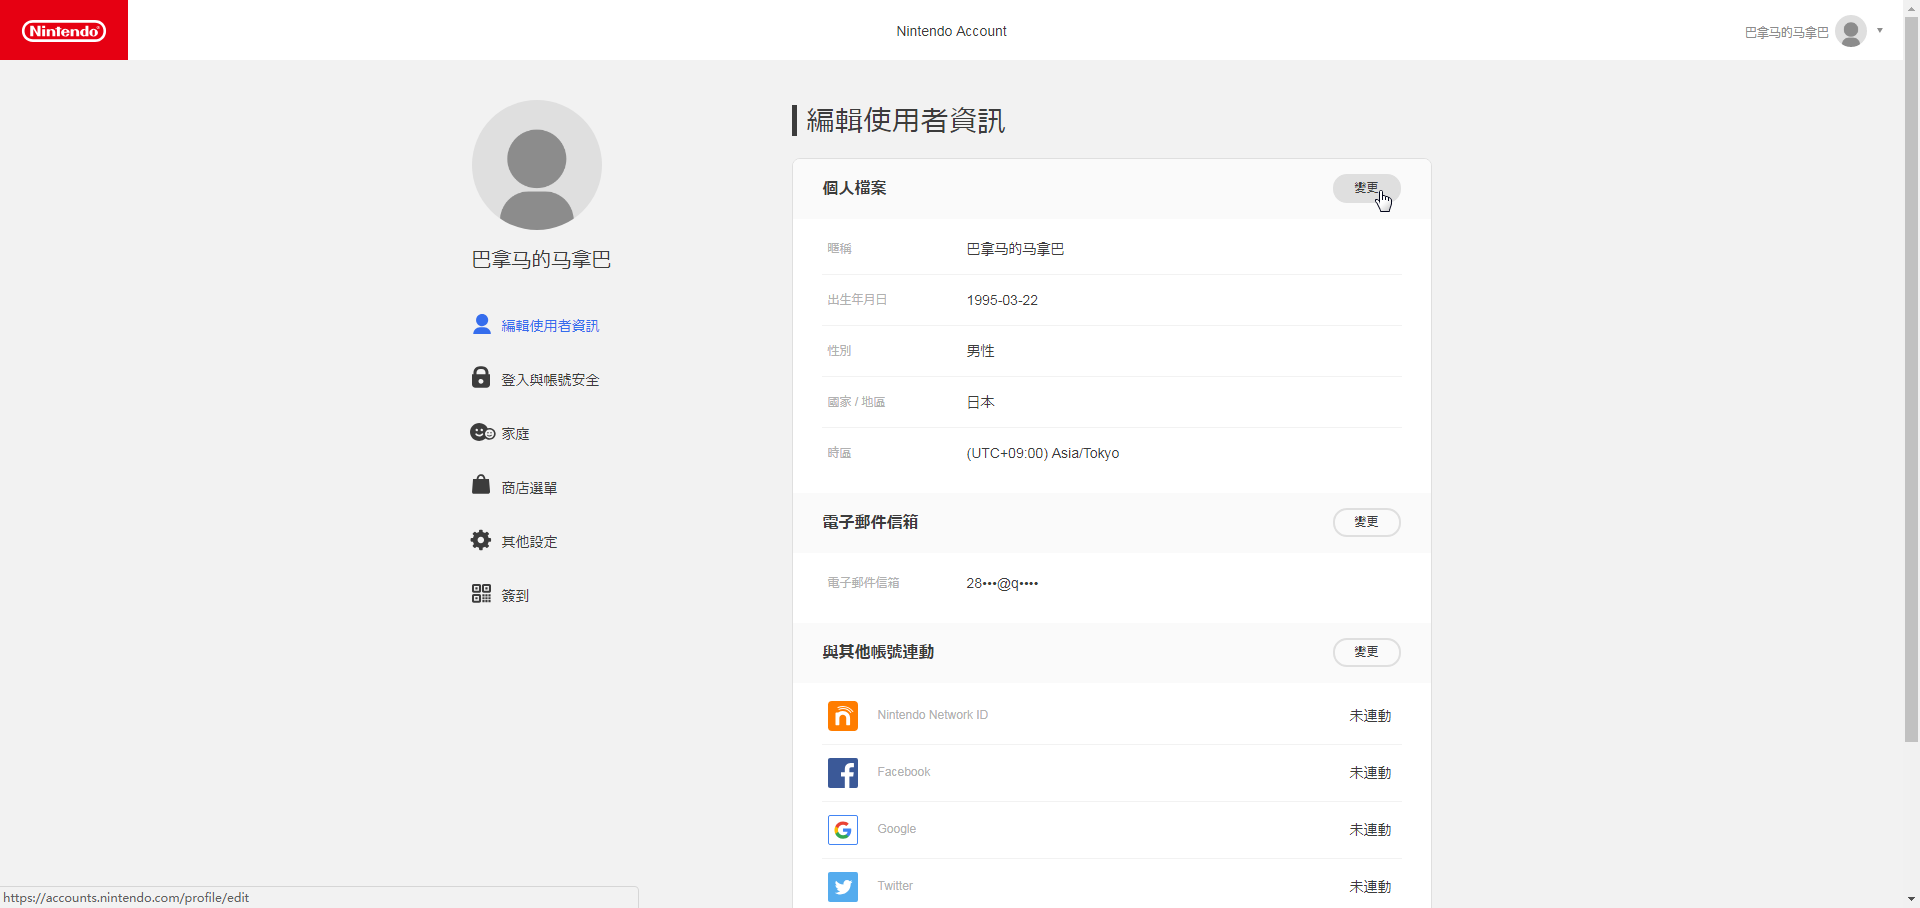Go to 商店選單 in sidebar

[529, 488]
